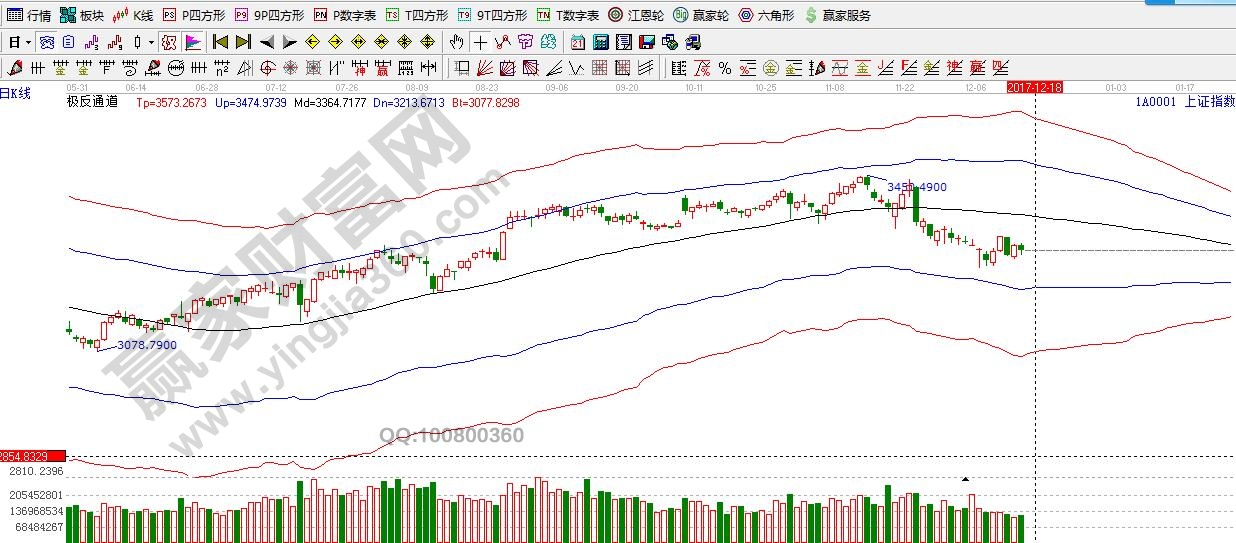Image resolution: width=1236 pixels, height=543 pixels.
Task: Toggle the crosshair cursor tool
Action: click(480, 42)
